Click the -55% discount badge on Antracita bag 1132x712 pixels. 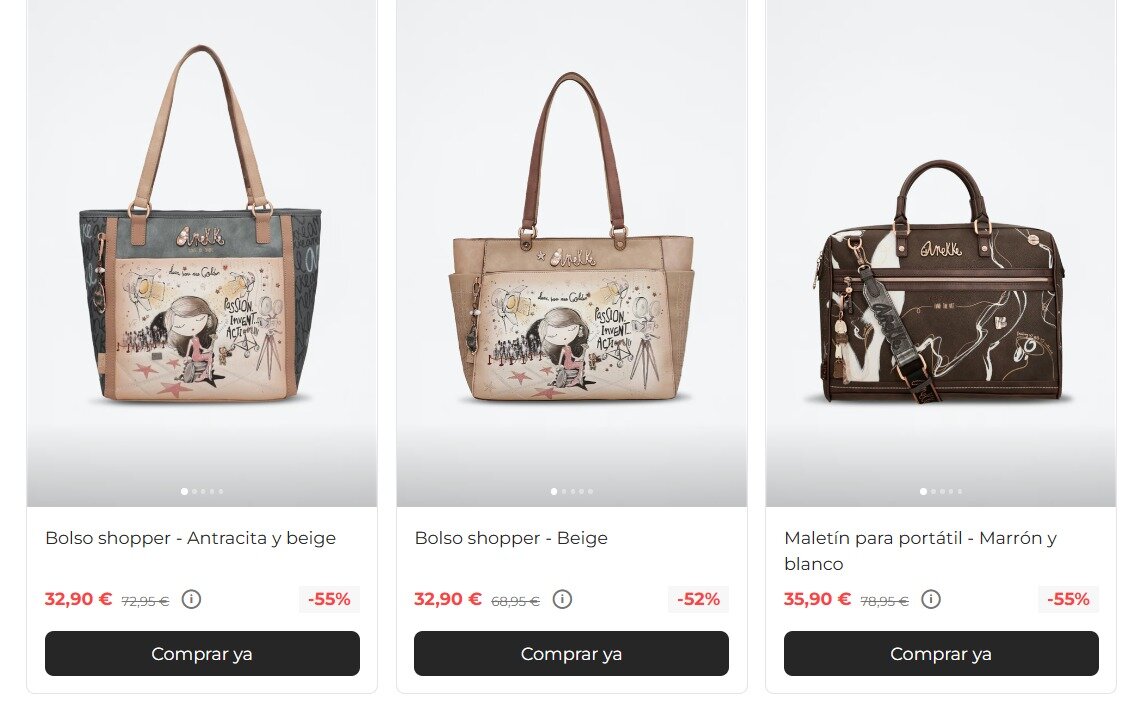click(329, 599)
